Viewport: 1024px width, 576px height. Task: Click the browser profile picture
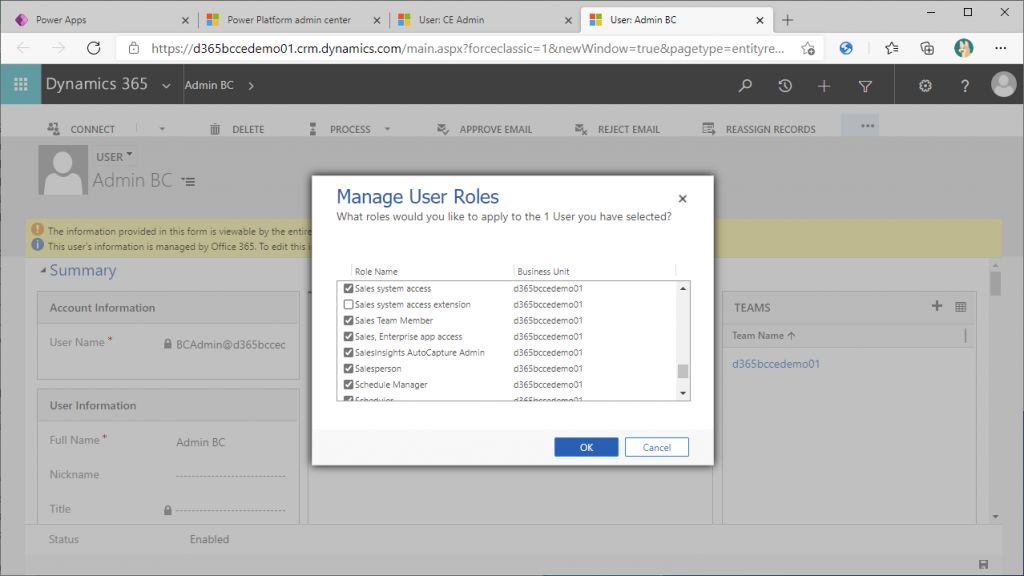(x=963, y=48)
